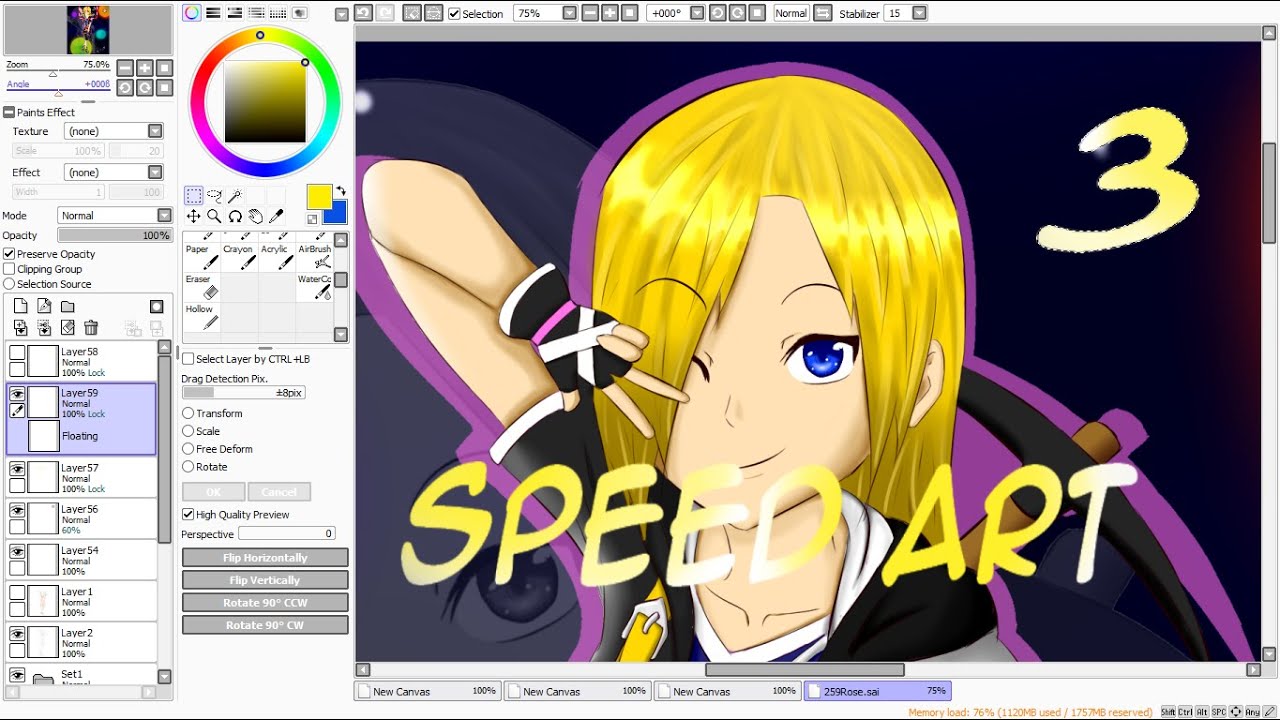Click Rotate 90° CCW button

[265, 602]
